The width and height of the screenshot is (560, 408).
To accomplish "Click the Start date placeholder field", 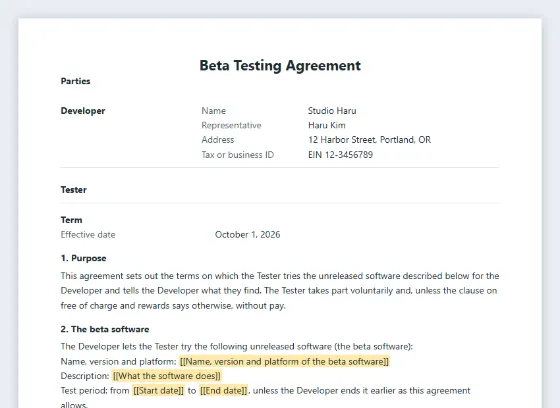I will pyautogui.click(x=159, y=390).
